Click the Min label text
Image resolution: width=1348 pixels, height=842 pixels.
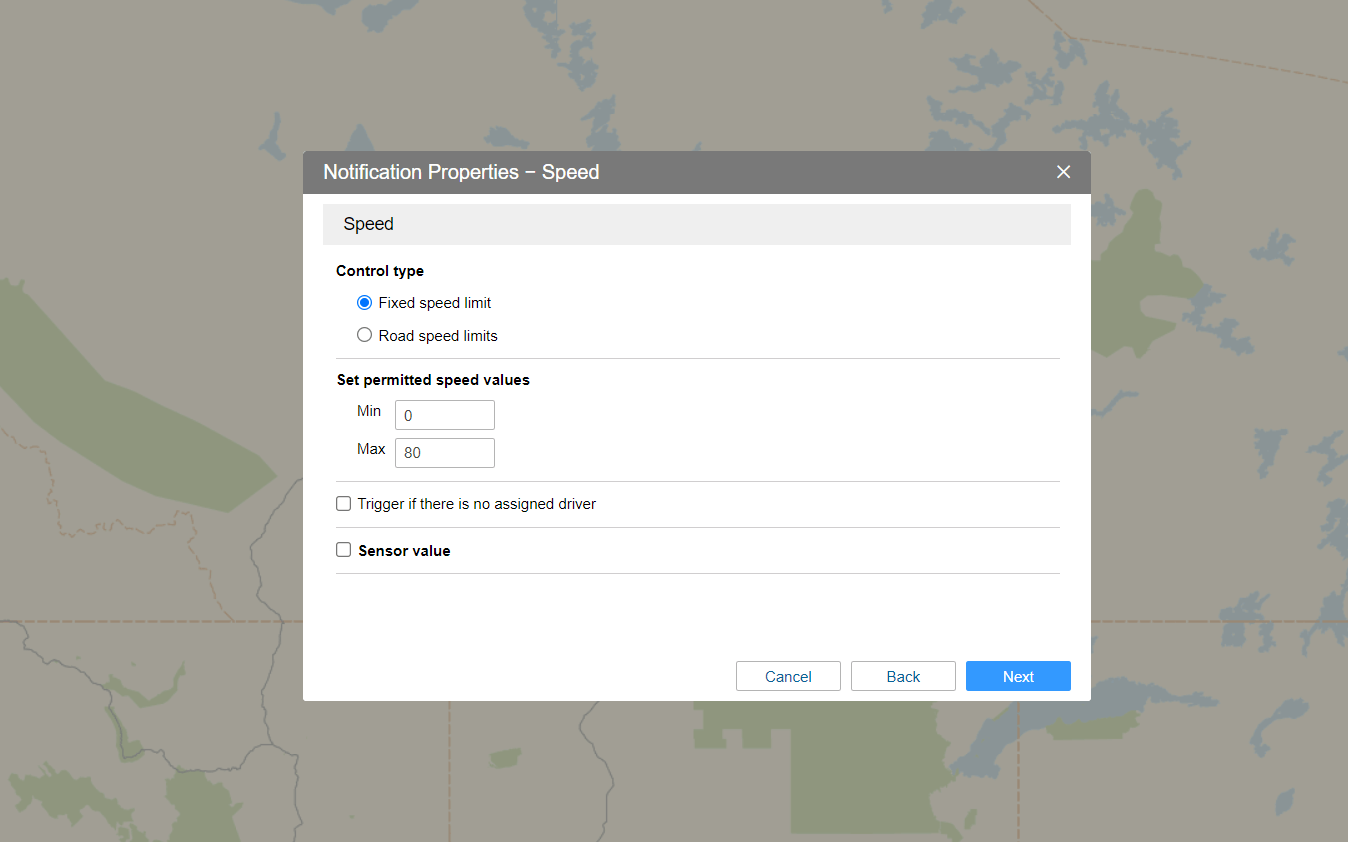point(369,411)
